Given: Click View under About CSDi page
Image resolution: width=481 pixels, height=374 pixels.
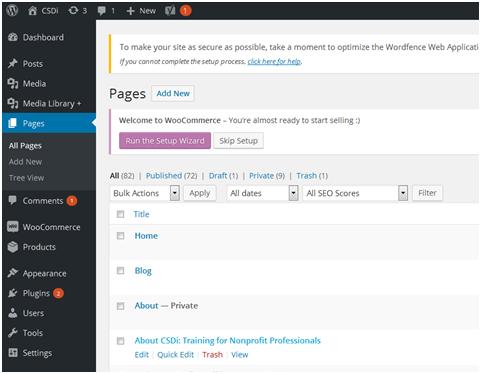Looking at the screenshot, I should [240, 355].
